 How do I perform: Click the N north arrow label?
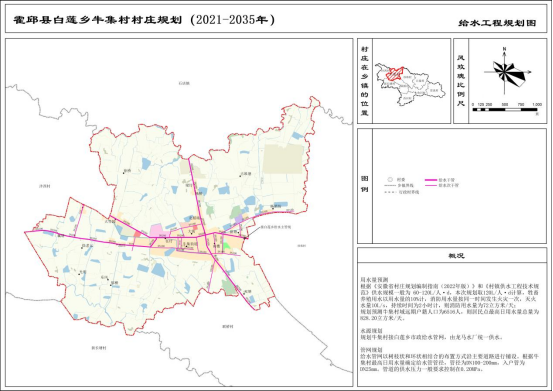coord(505,49)
